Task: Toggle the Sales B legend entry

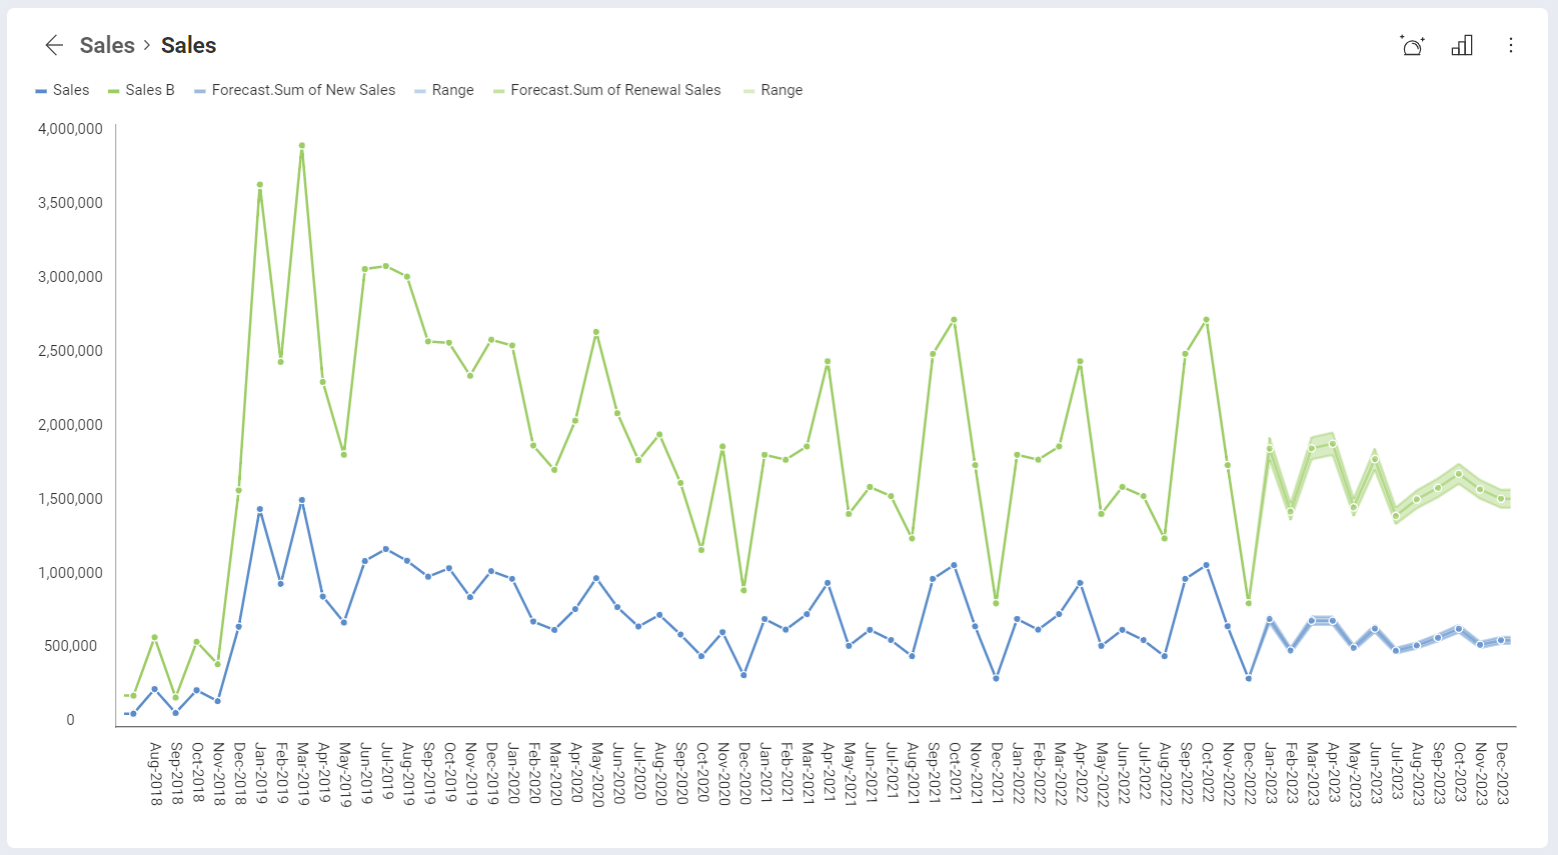Action: pyautogui.click(x=141, y=90)
